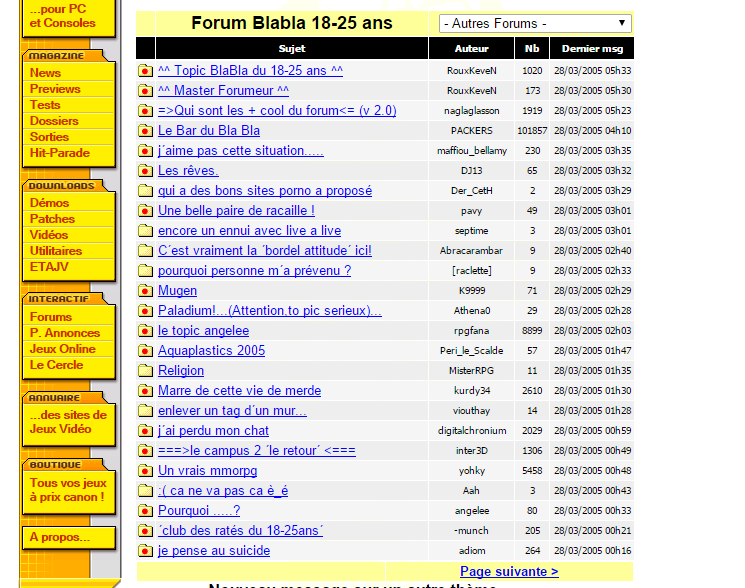The height and width of the screenshot is (588, 745).
Task: Click folder icon next to 'je pense au suicide'
Action: point(145,551)
